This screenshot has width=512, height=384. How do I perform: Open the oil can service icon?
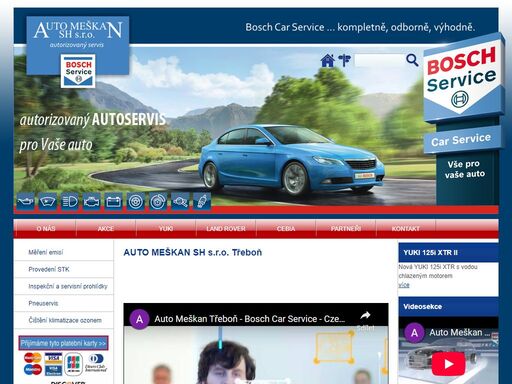pyautogui.click(x=25, y=201)
